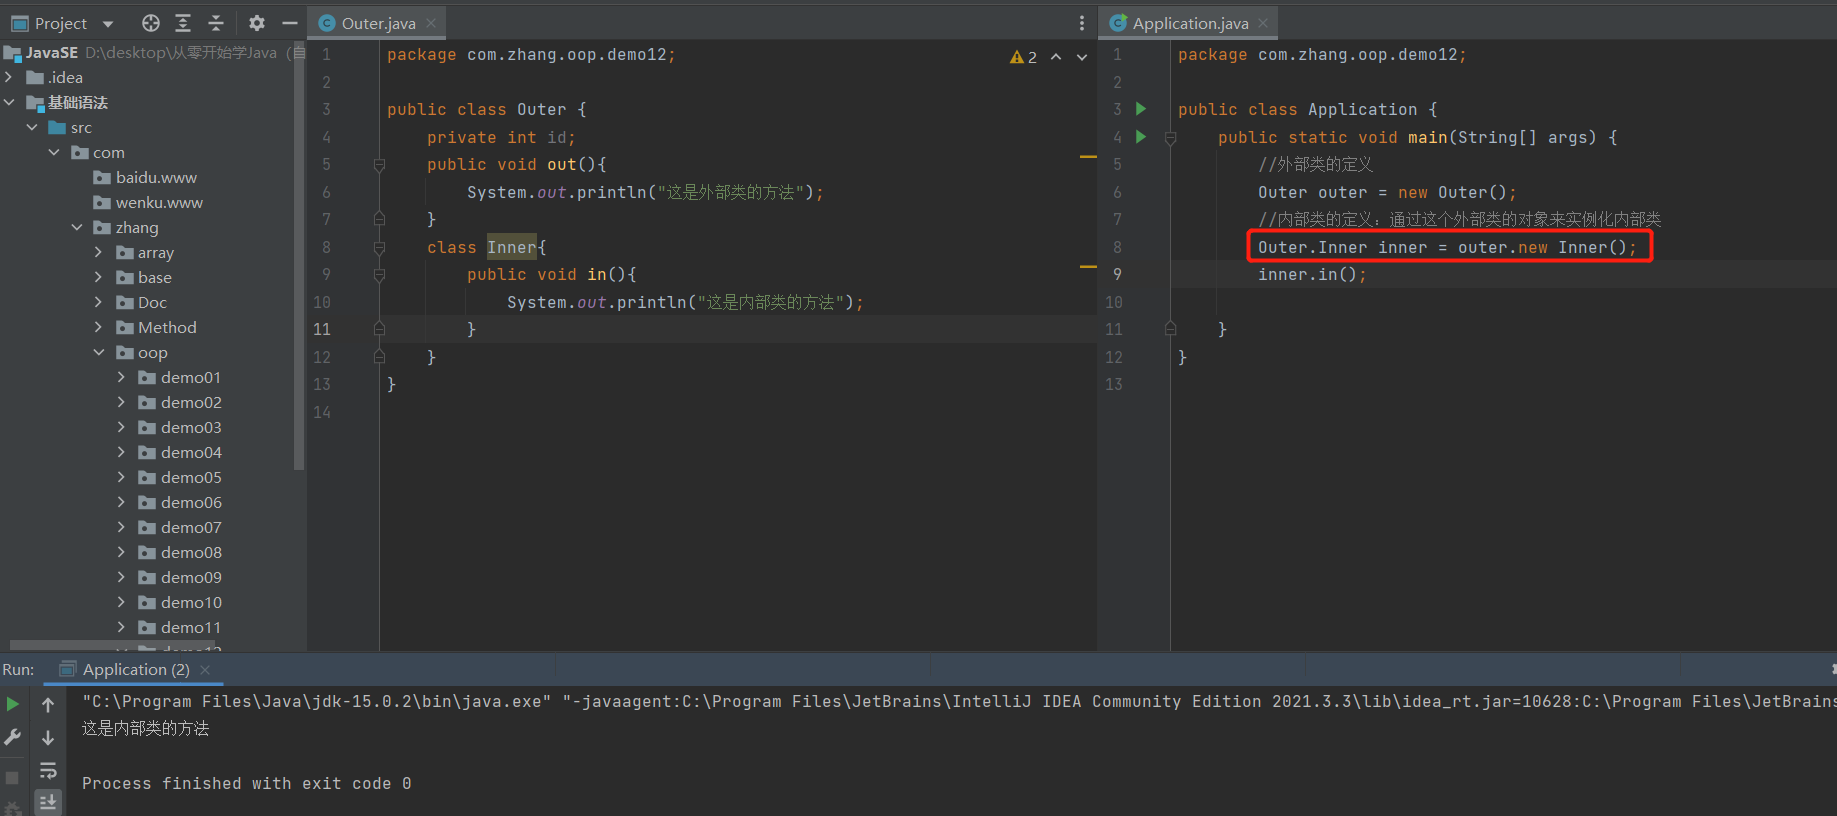Screen dimensions: 1837x816
Task: Close the Application.java tab
Action: [x=1264, y=23]
